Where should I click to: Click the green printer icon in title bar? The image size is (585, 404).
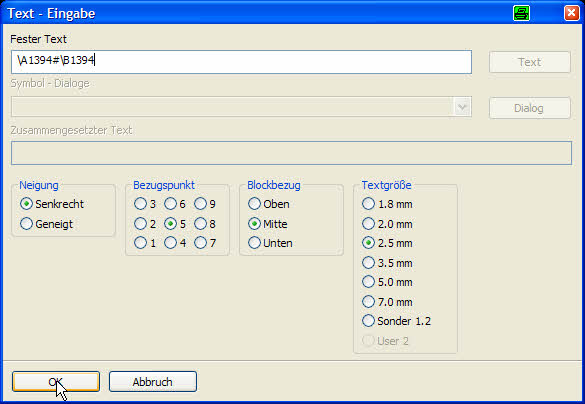click(521, 13)
